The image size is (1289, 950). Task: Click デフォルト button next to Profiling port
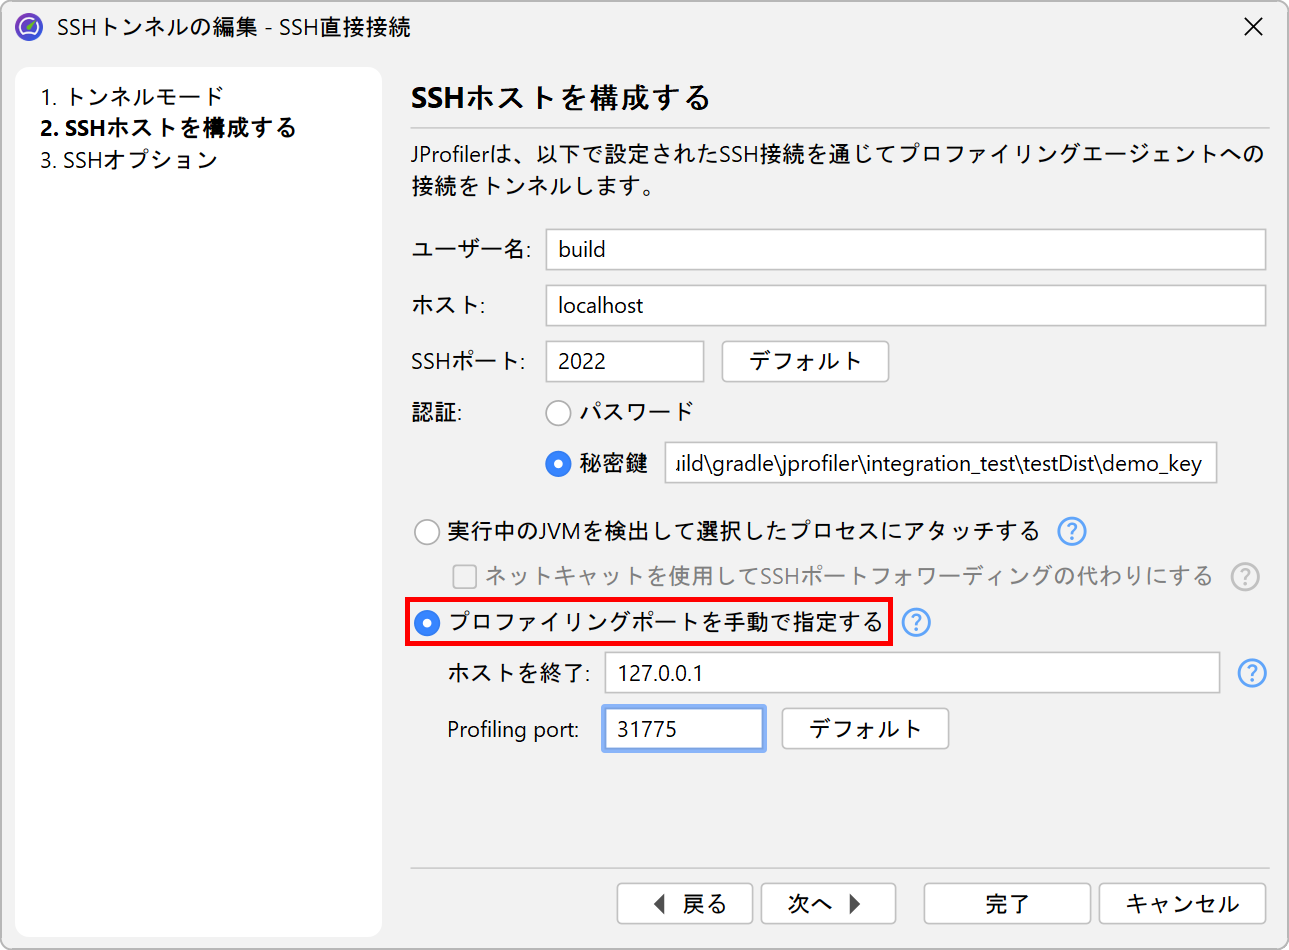pyautogui.click(x=865, y=729)
